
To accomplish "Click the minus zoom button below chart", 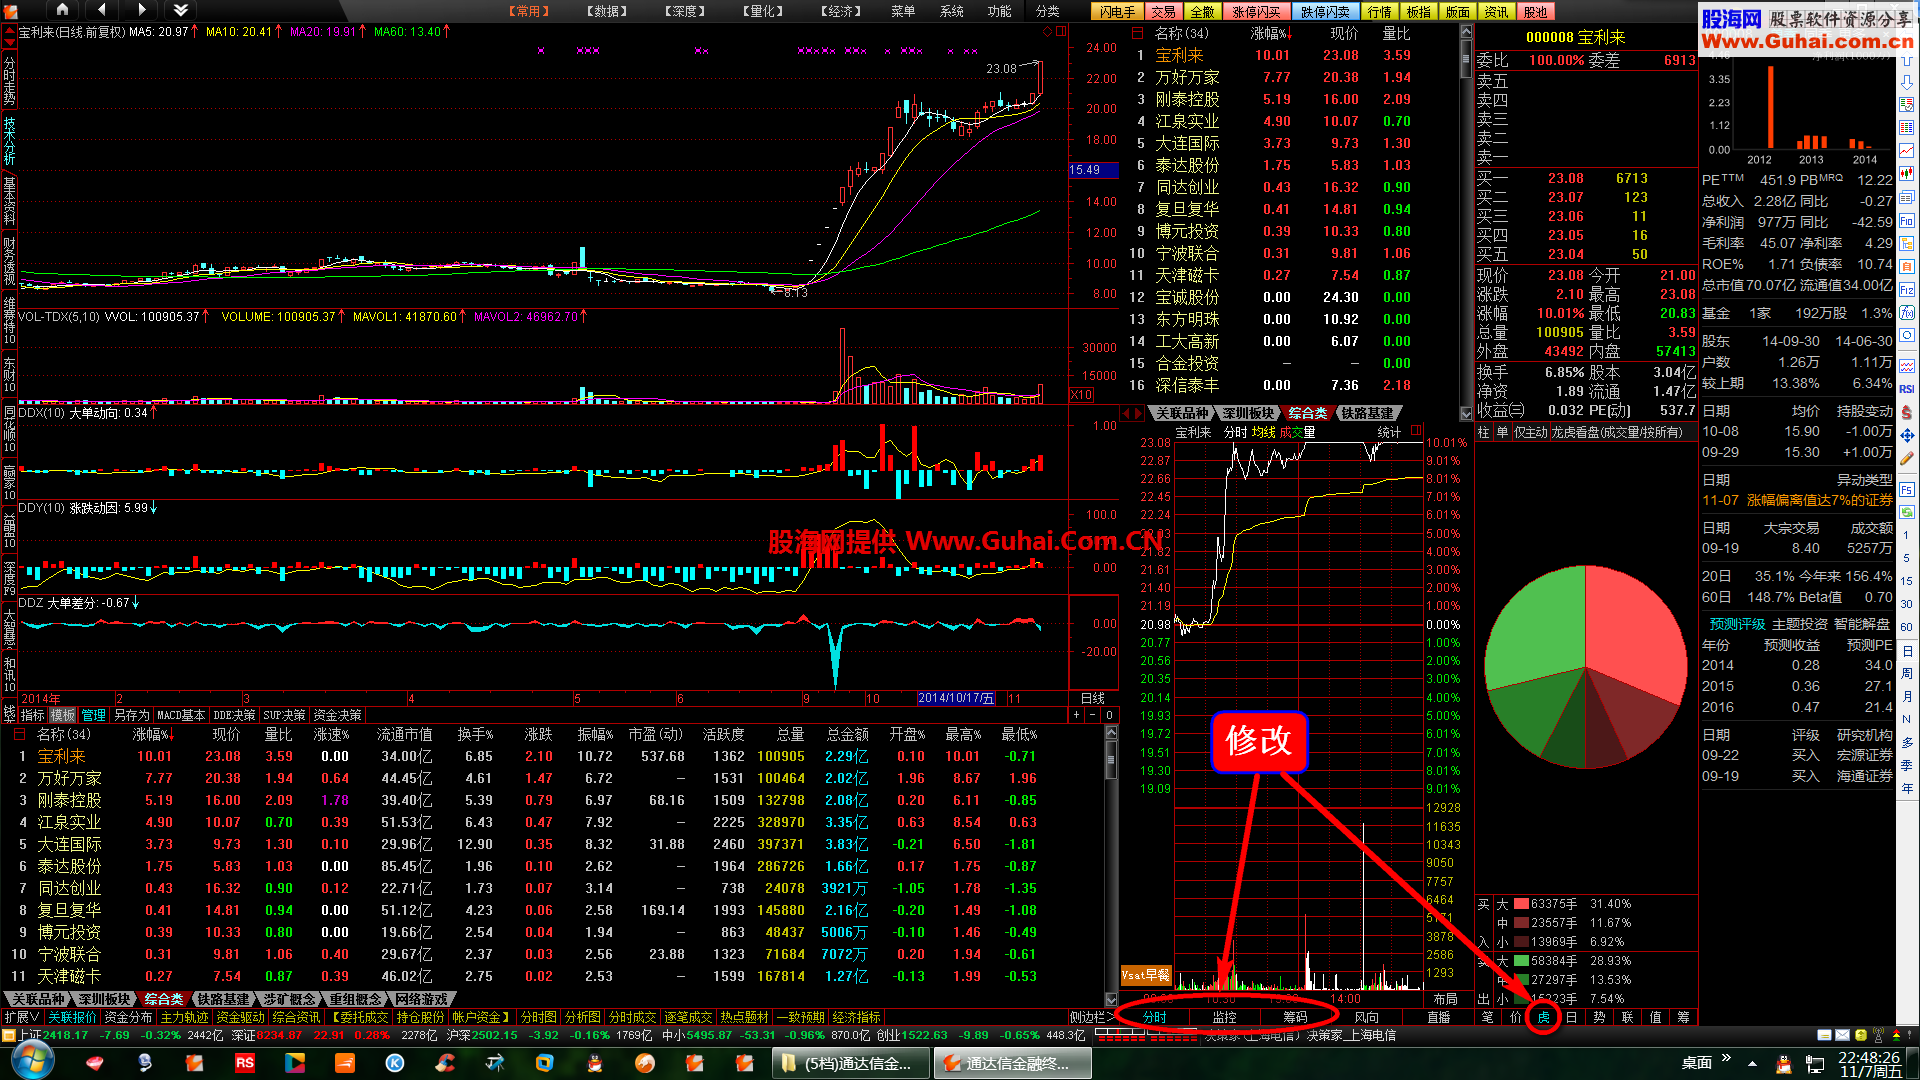I will (x=1092, y=715).
